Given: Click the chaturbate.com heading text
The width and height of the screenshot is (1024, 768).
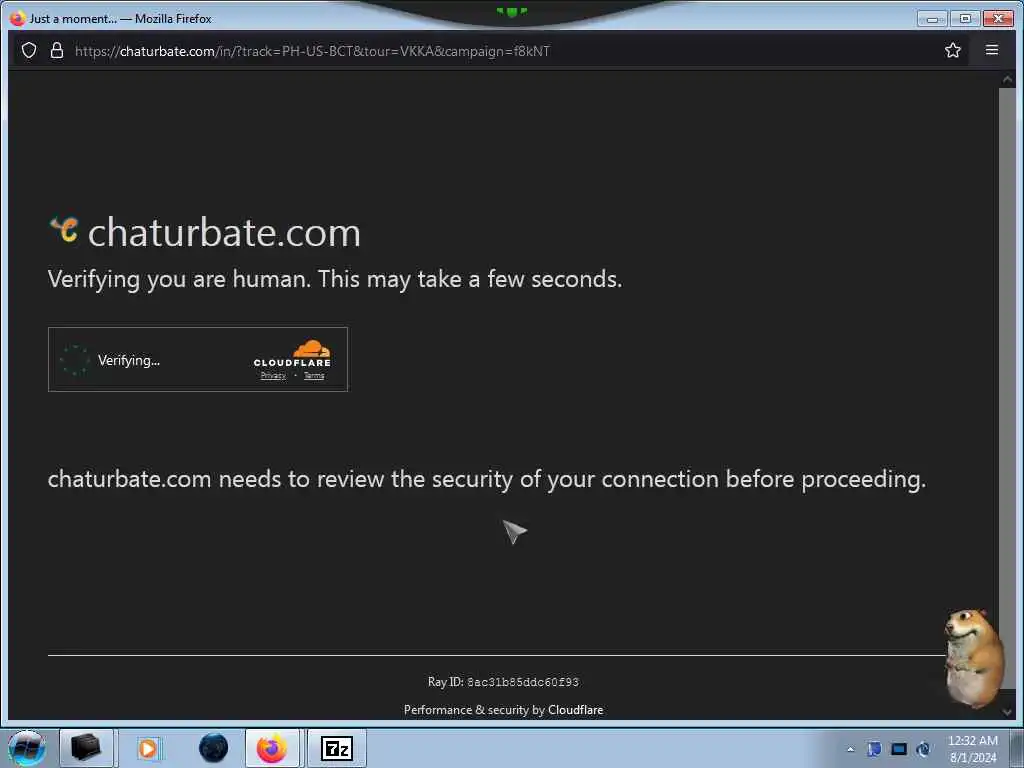Looking at the screenshot, I should (x=224, y=232).
